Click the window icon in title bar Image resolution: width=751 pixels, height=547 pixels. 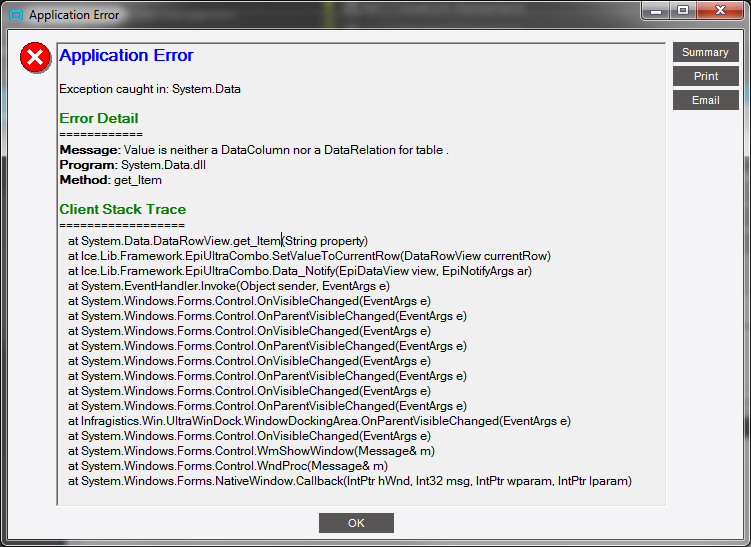click(x=16, y=15)
